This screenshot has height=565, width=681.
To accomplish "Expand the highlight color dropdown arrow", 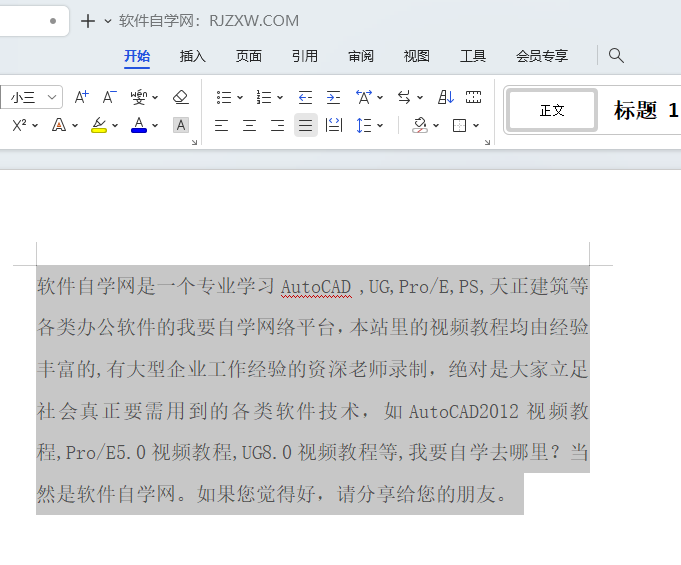I will point(115,126).
